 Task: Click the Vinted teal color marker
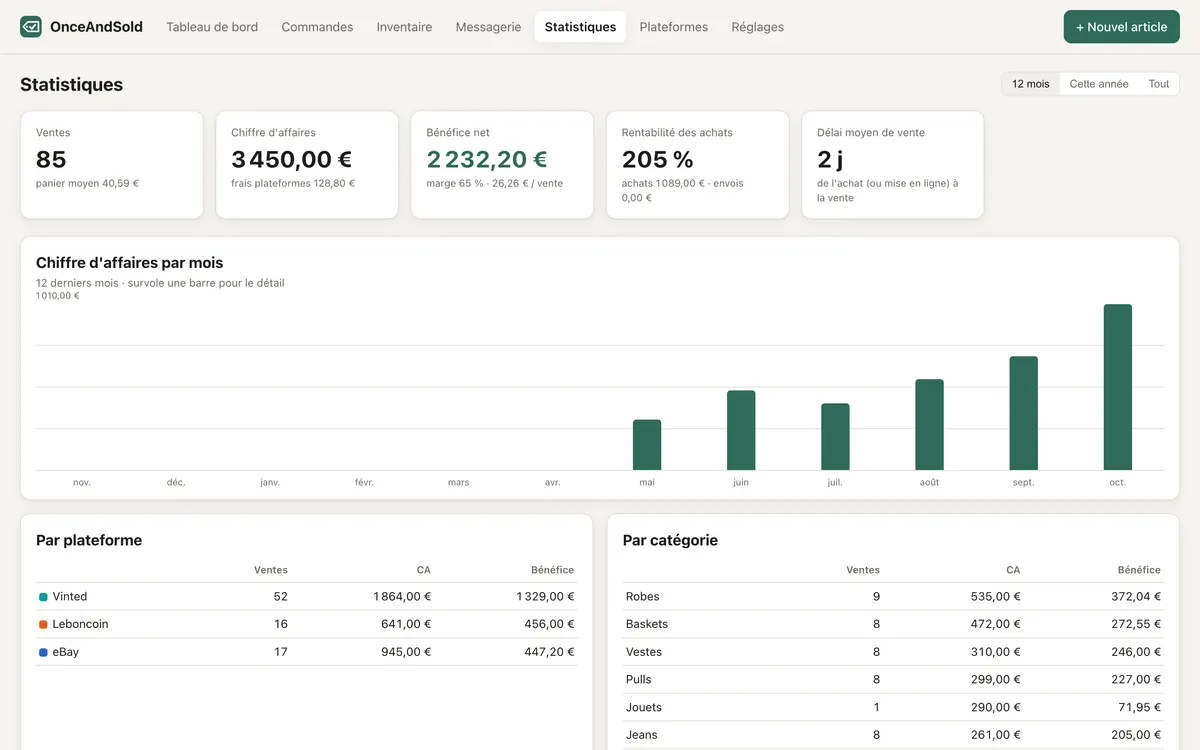[x=43, y=597]
